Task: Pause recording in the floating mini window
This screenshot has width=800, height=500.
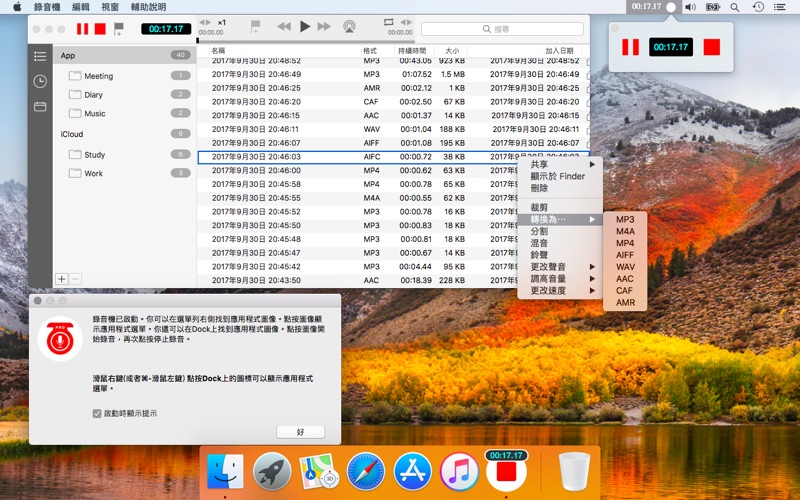Action: click(x=631, y=47)
